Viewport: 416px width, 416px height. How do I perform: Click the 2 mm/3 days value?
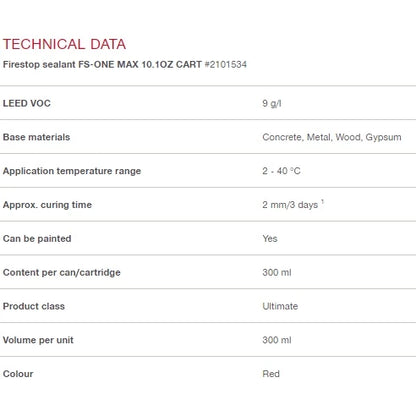[290, 205]
